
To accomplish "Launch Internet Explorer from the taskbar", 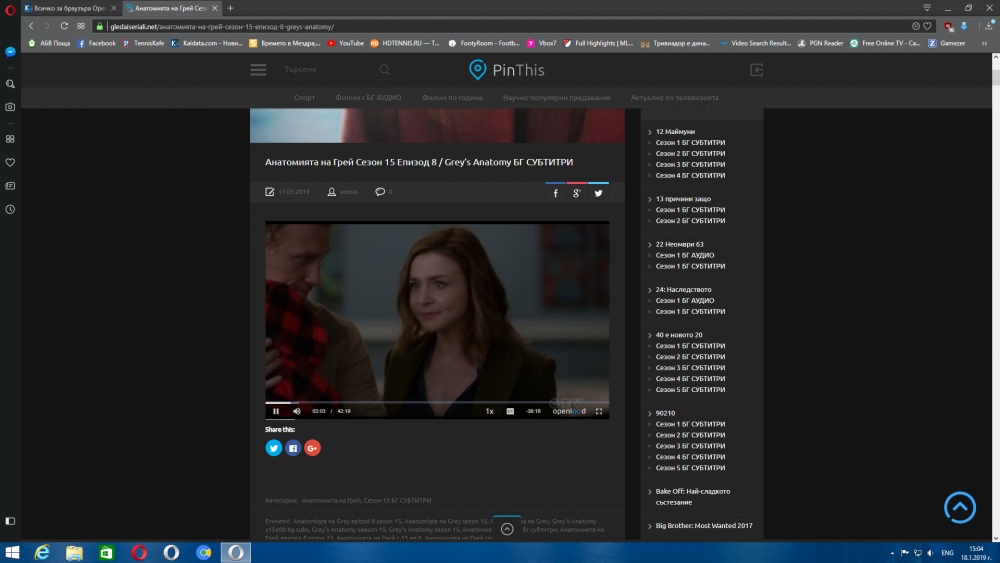I will (42, 552).
